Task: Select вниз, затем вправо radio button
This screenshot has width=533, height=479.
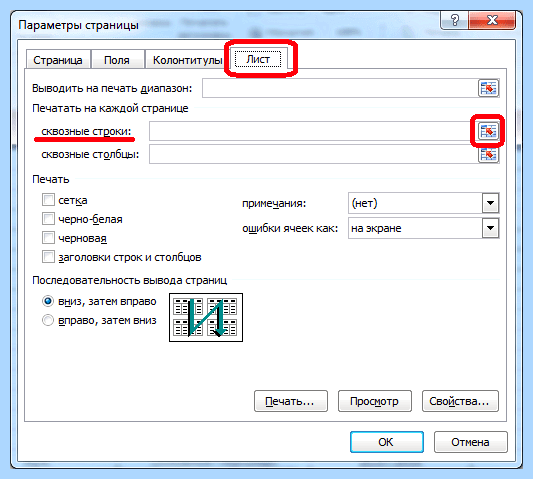Action: [48, 301]
